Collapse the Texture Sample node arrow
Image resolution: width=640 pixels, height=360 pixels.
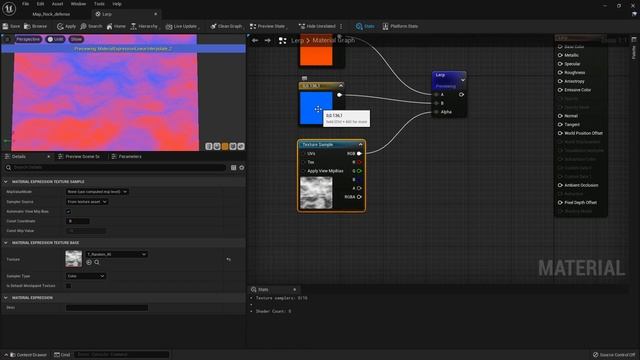pyautogui.click(x=360, y=144)
